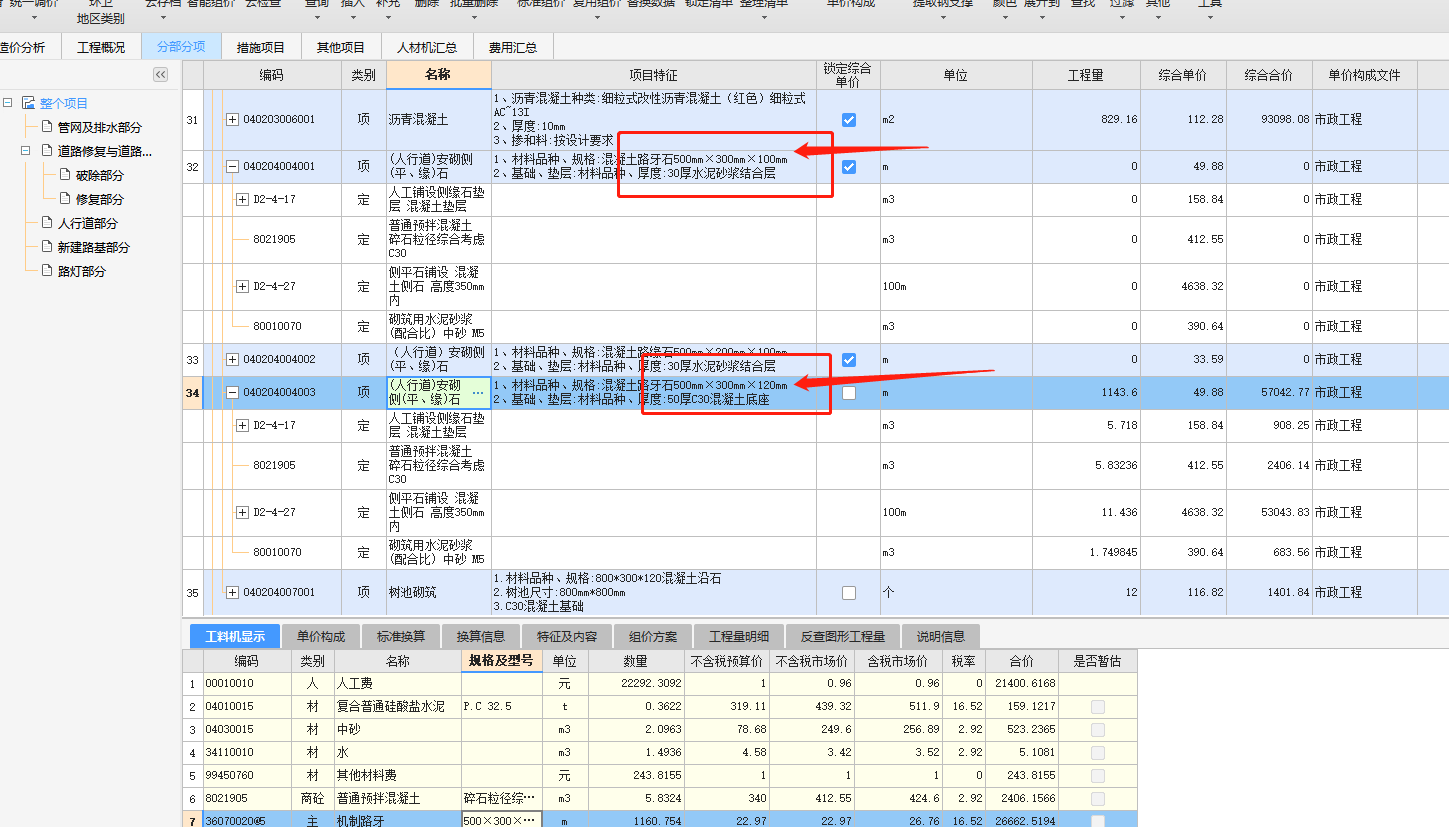
Task: Select the 道路修复与道路… tree node
Action: tap(104, 151)
